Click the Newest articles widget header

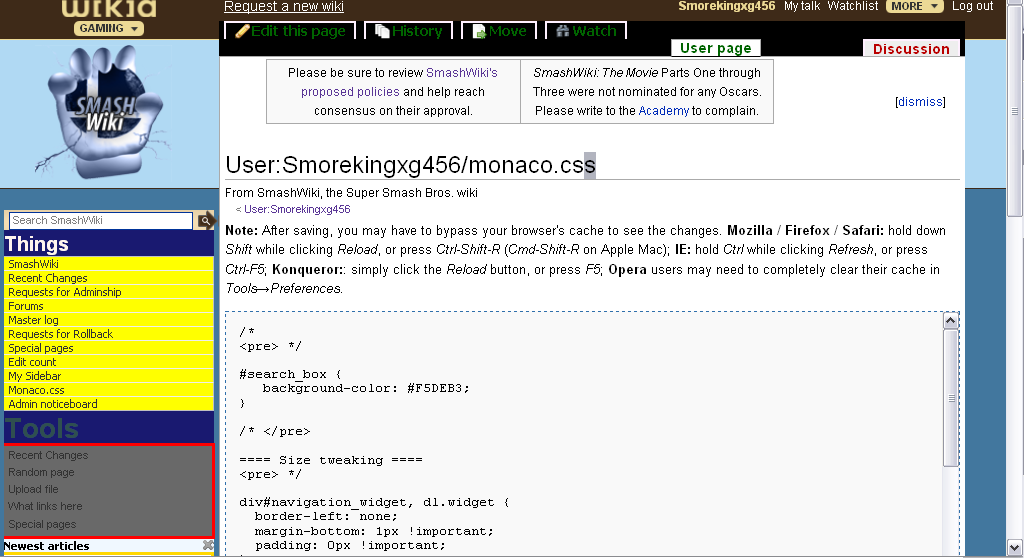click(108, 546)
